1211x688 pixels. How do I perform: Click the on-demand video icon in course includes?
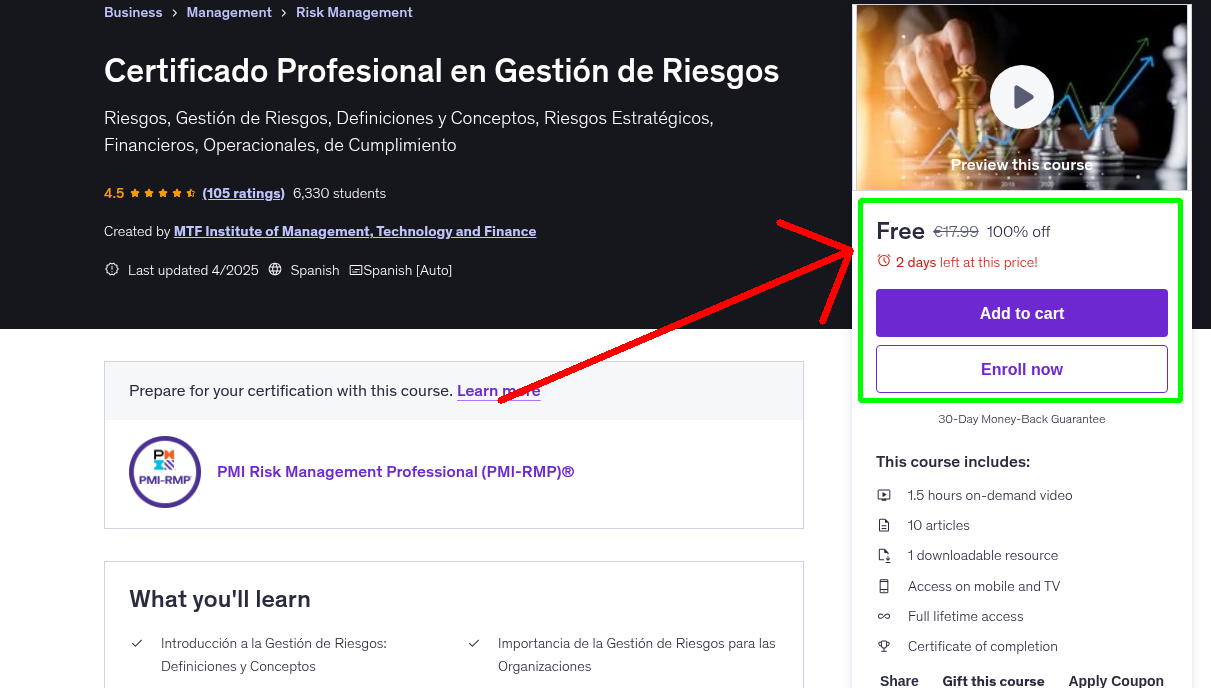click(x=884, y=495)
